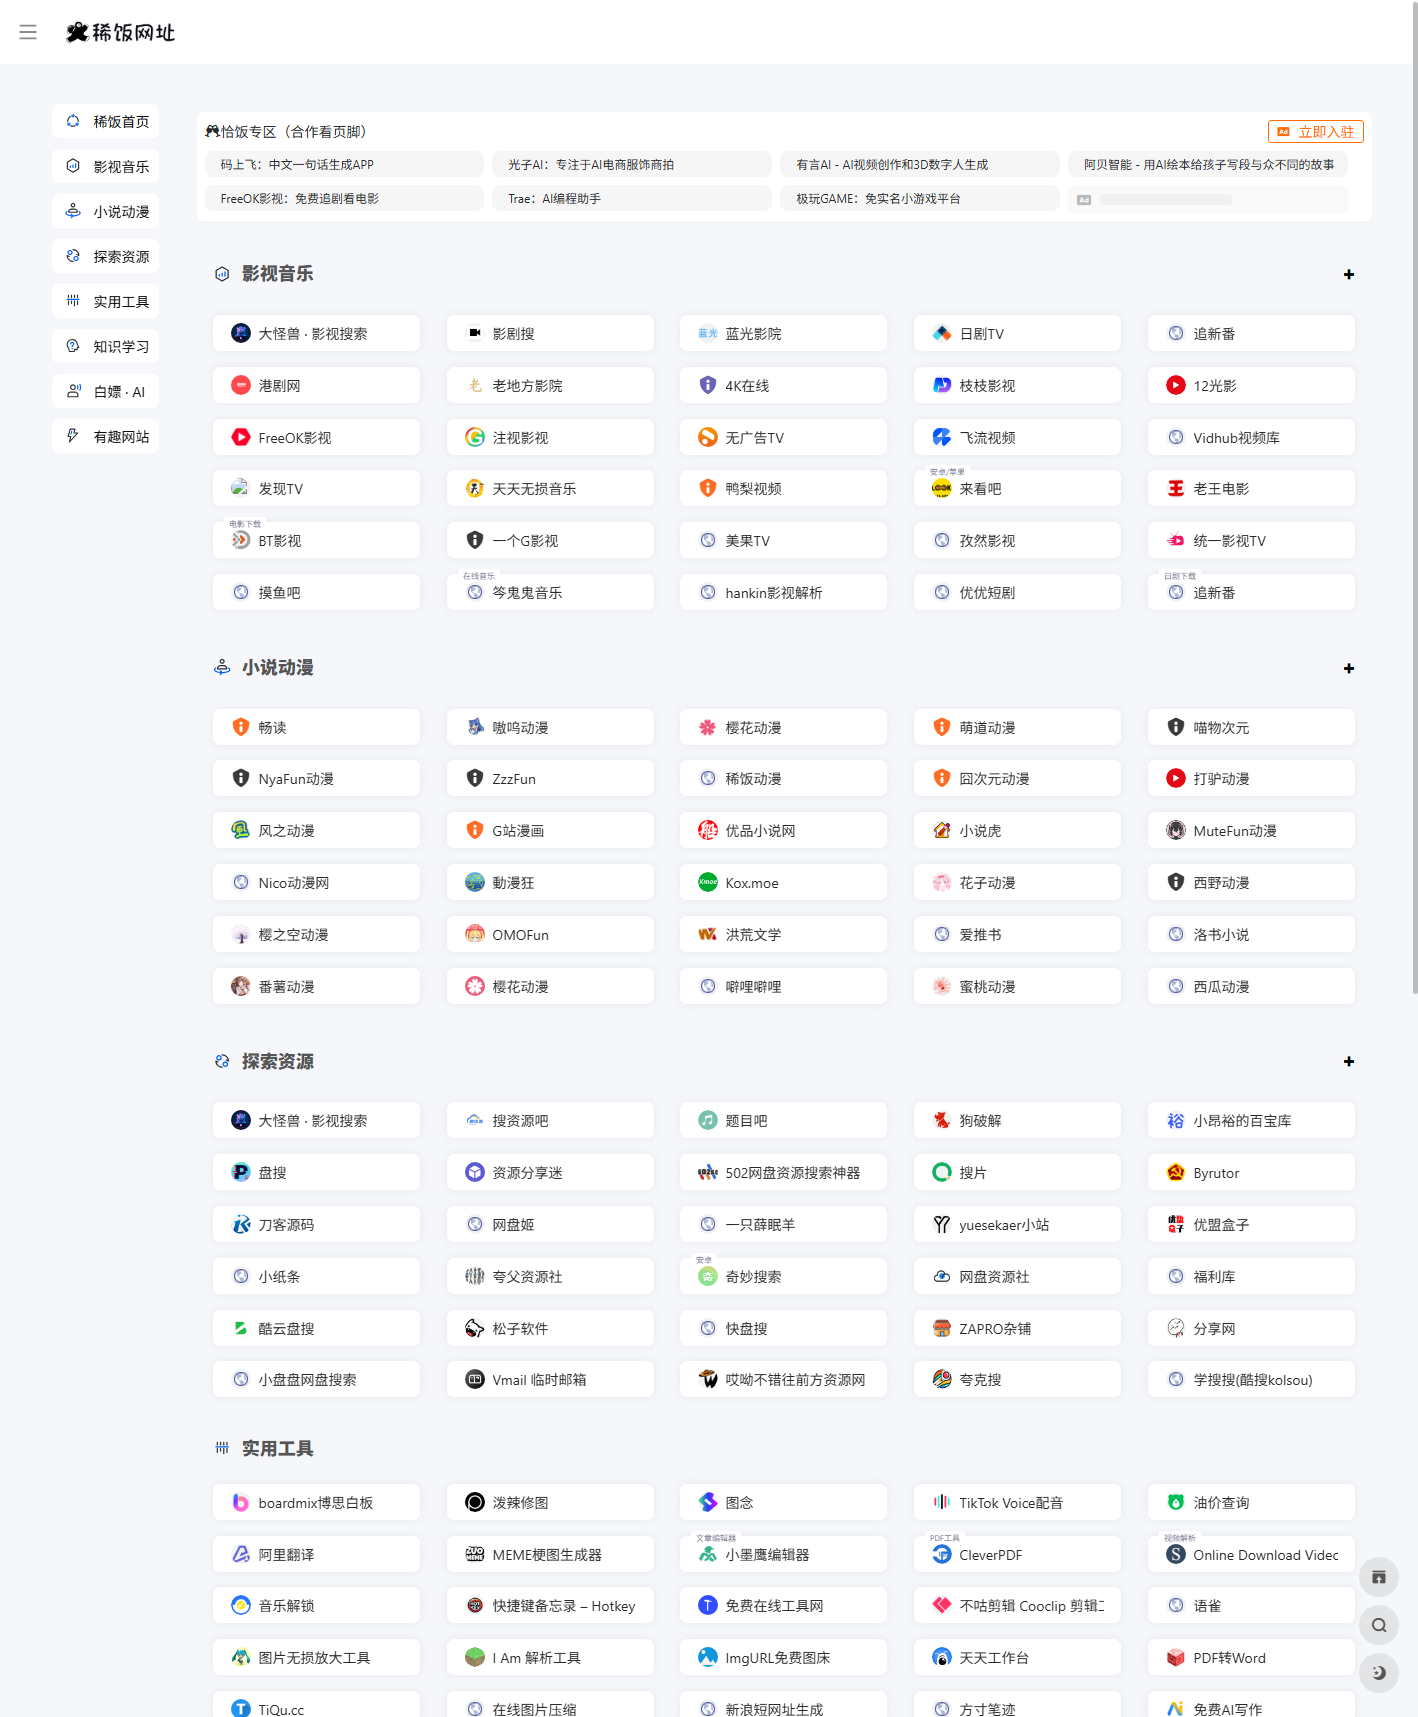Open the 码上飞 sponsor link
The height and width of the screenshot is (1717, 1418).
coord(344,164)
